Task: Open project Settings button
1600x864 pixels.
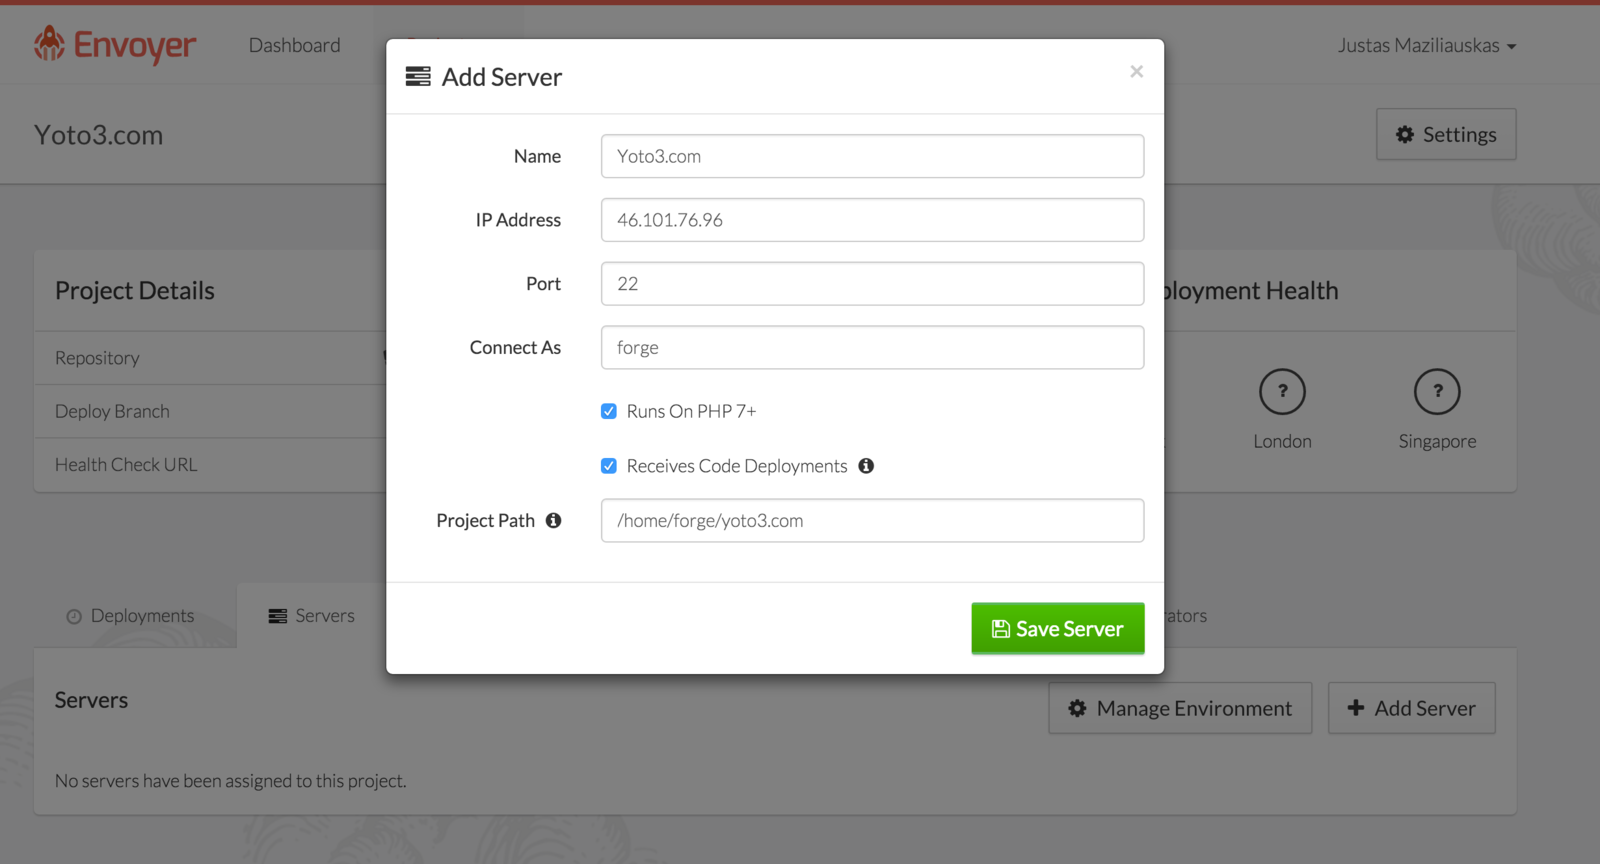Action: (x=1446, y=134)
